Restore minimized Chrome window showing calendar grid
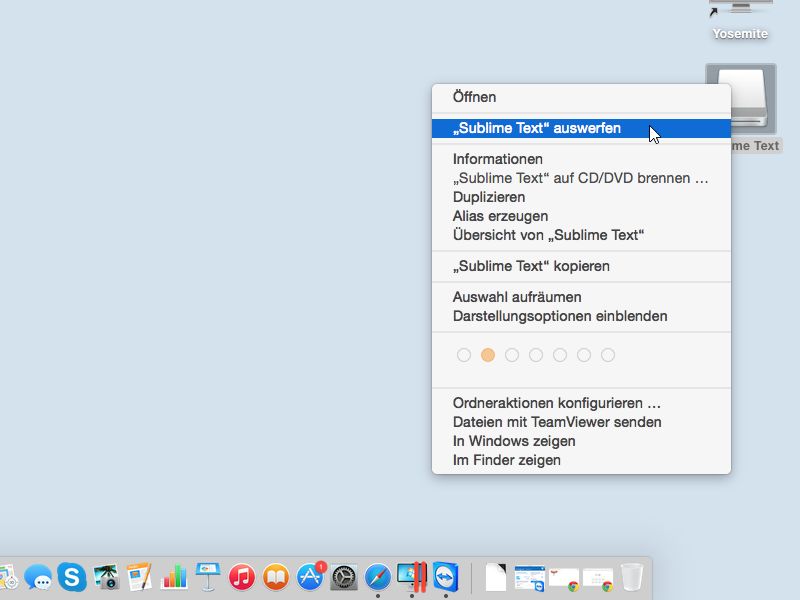This screenshot has height=600, width=800. (x=598, y=580)
